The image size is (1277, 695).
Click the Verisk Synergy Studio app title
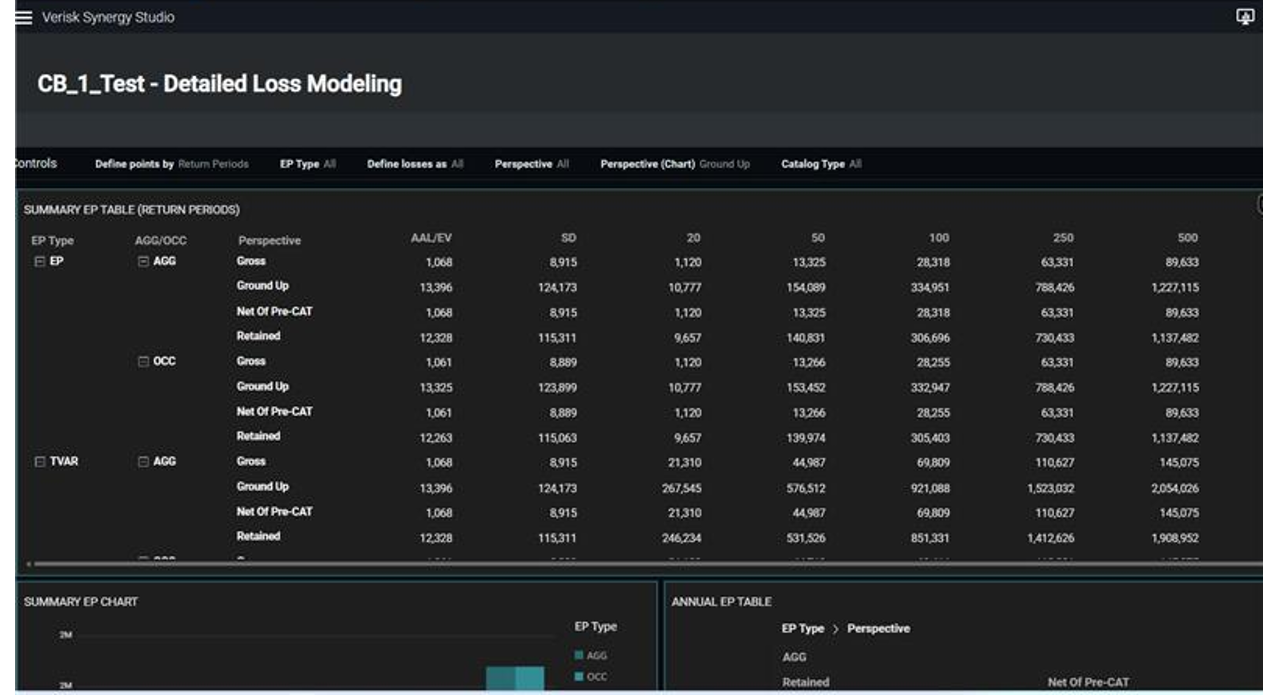click(108, 17)
